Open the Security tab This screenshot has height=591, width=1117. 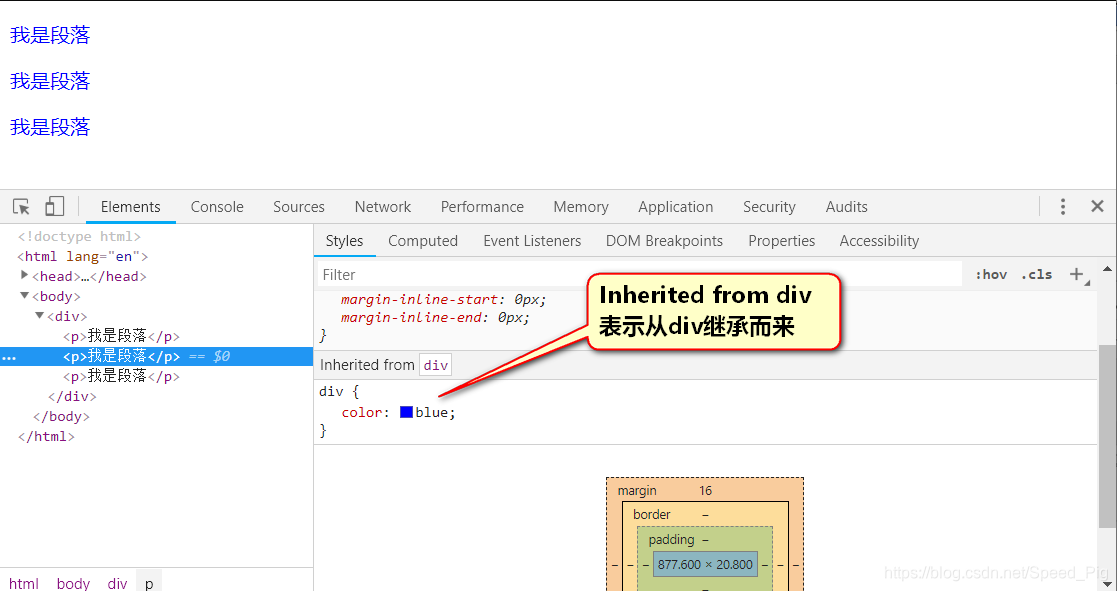coord(769,206)
